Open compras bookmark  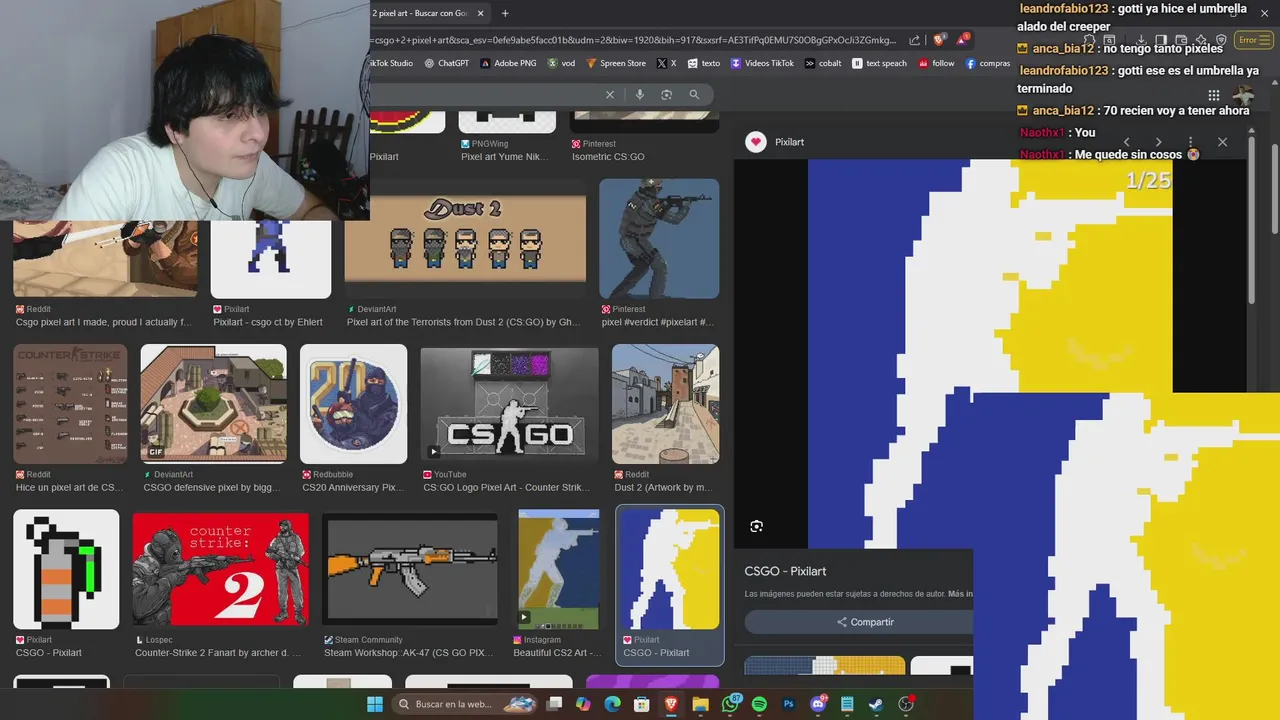pyautogui.click(x=988, y=63)
